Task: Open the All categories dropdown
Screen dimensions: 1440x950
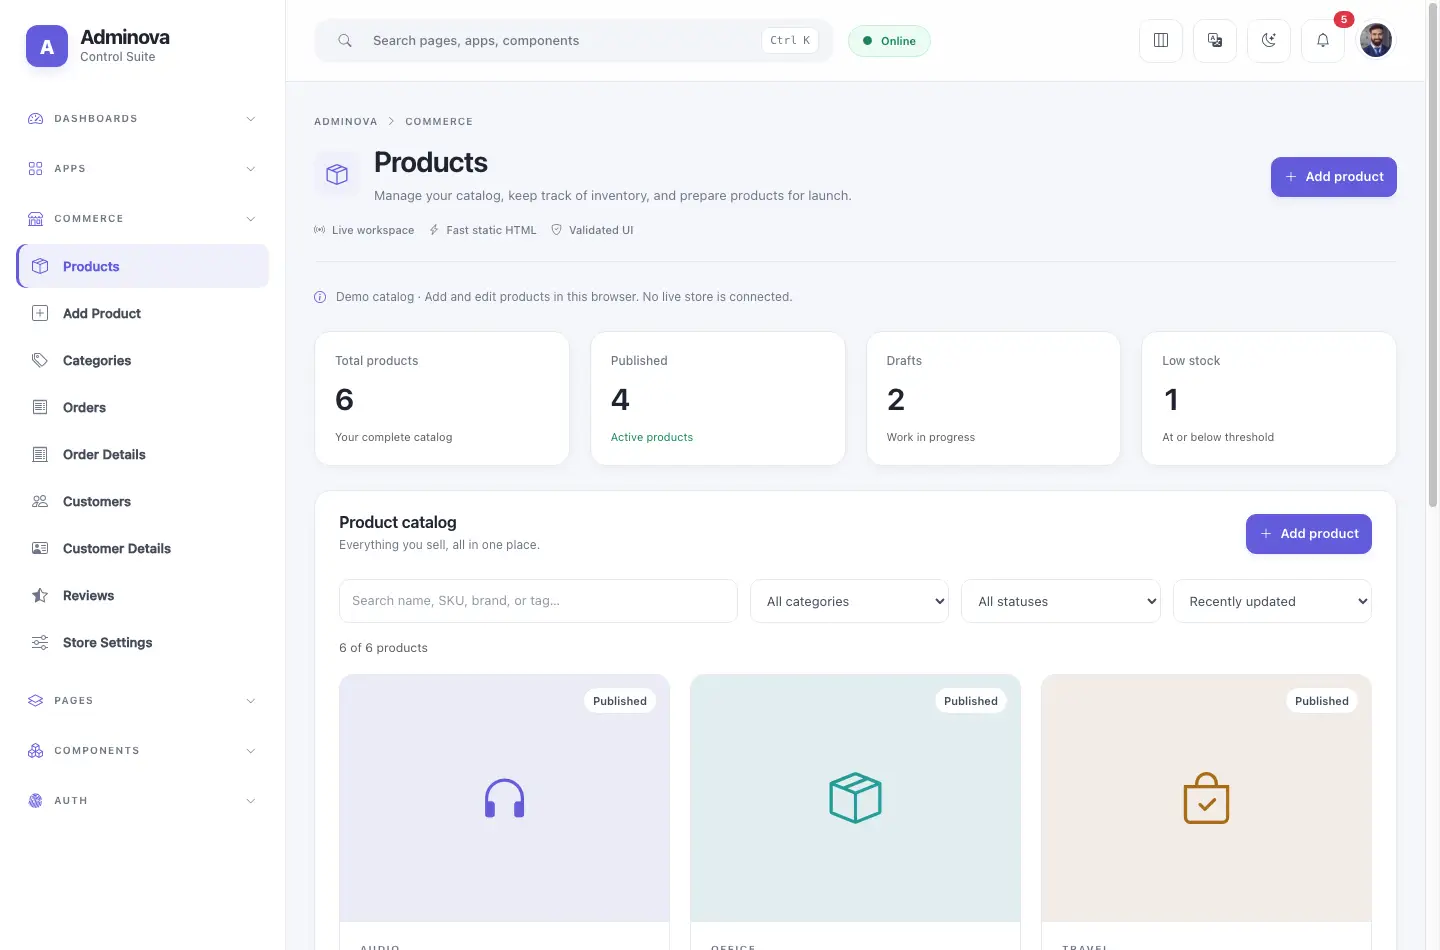Action: [849, 601]
